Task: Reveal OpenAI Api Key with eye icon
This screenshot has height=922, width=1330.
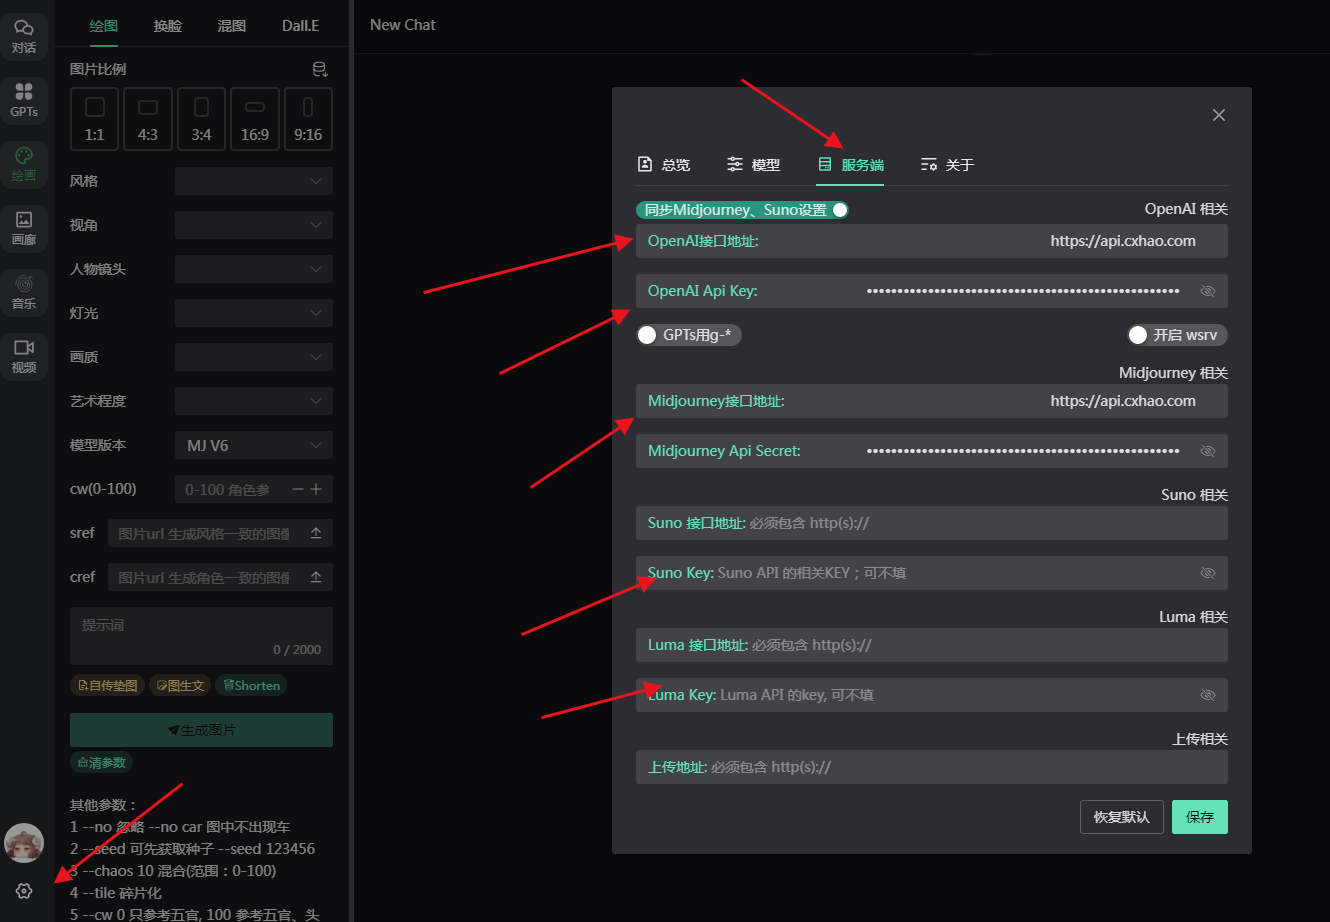Action: [x=1208, y=291]
